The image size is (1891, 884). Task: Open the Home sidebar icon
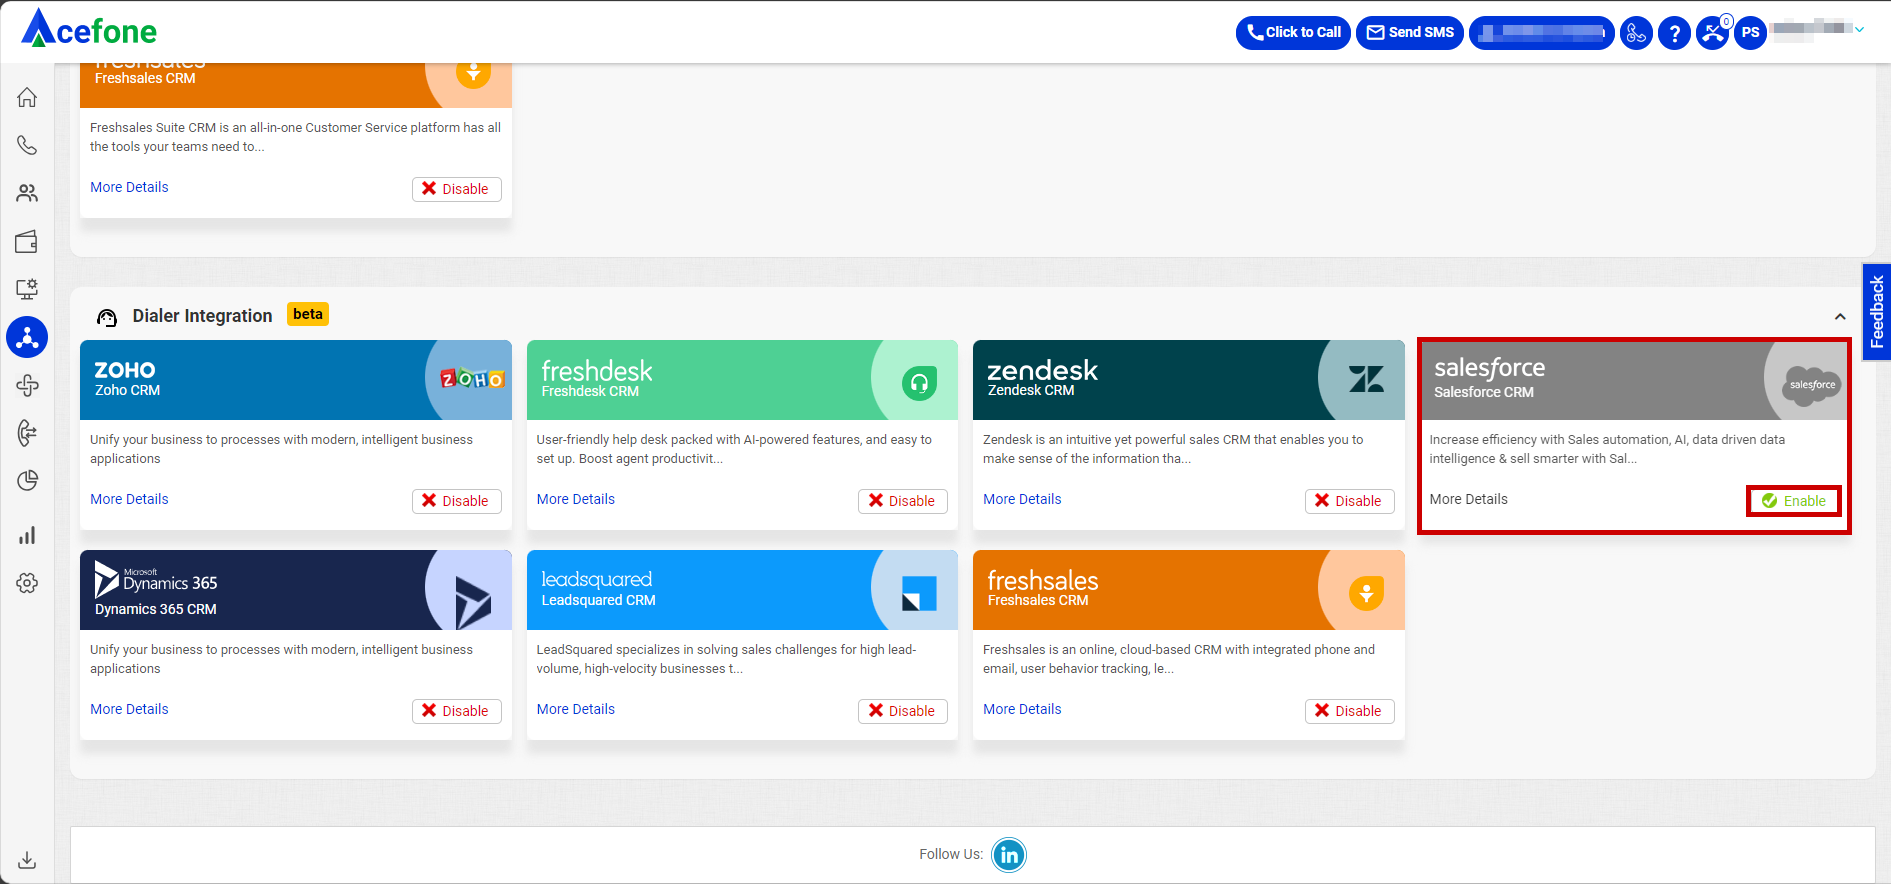[27, 97]
